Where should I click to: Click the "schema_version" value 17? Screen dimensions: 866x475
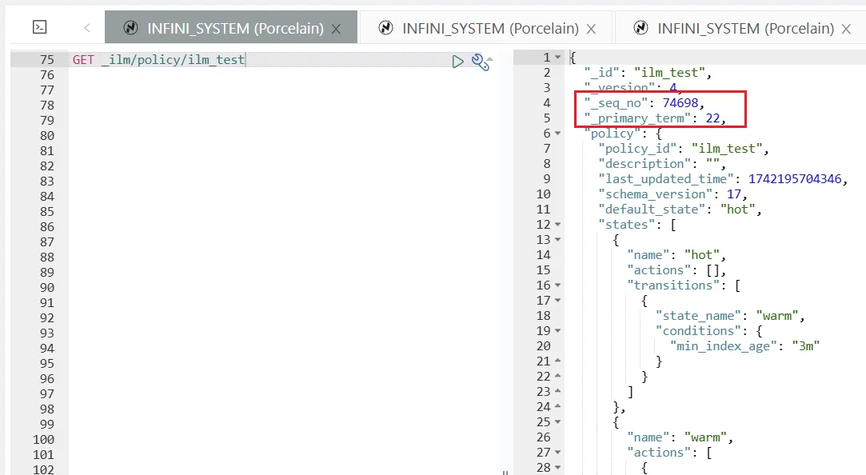pos(733,194)
